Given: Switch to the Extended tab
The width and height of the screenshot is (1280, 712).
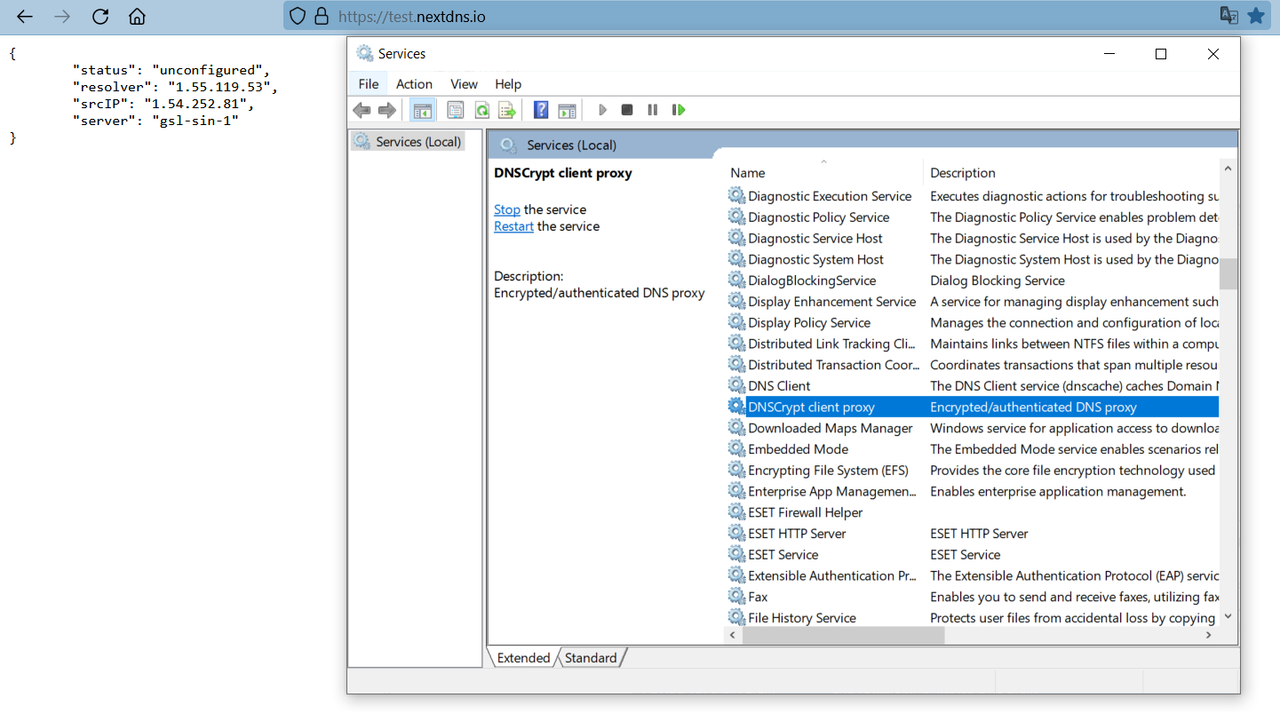Looking at the screenshot, I should click(523, 658).
